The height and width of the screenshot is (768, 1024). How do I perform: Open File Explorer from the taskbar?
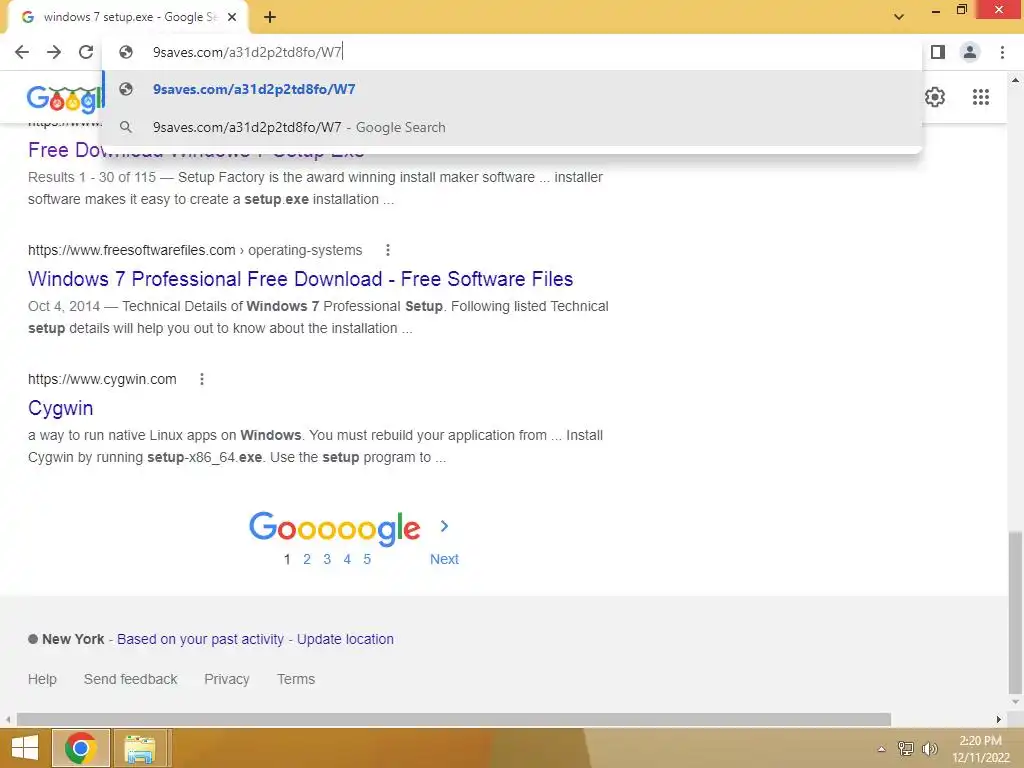[140, 748]
